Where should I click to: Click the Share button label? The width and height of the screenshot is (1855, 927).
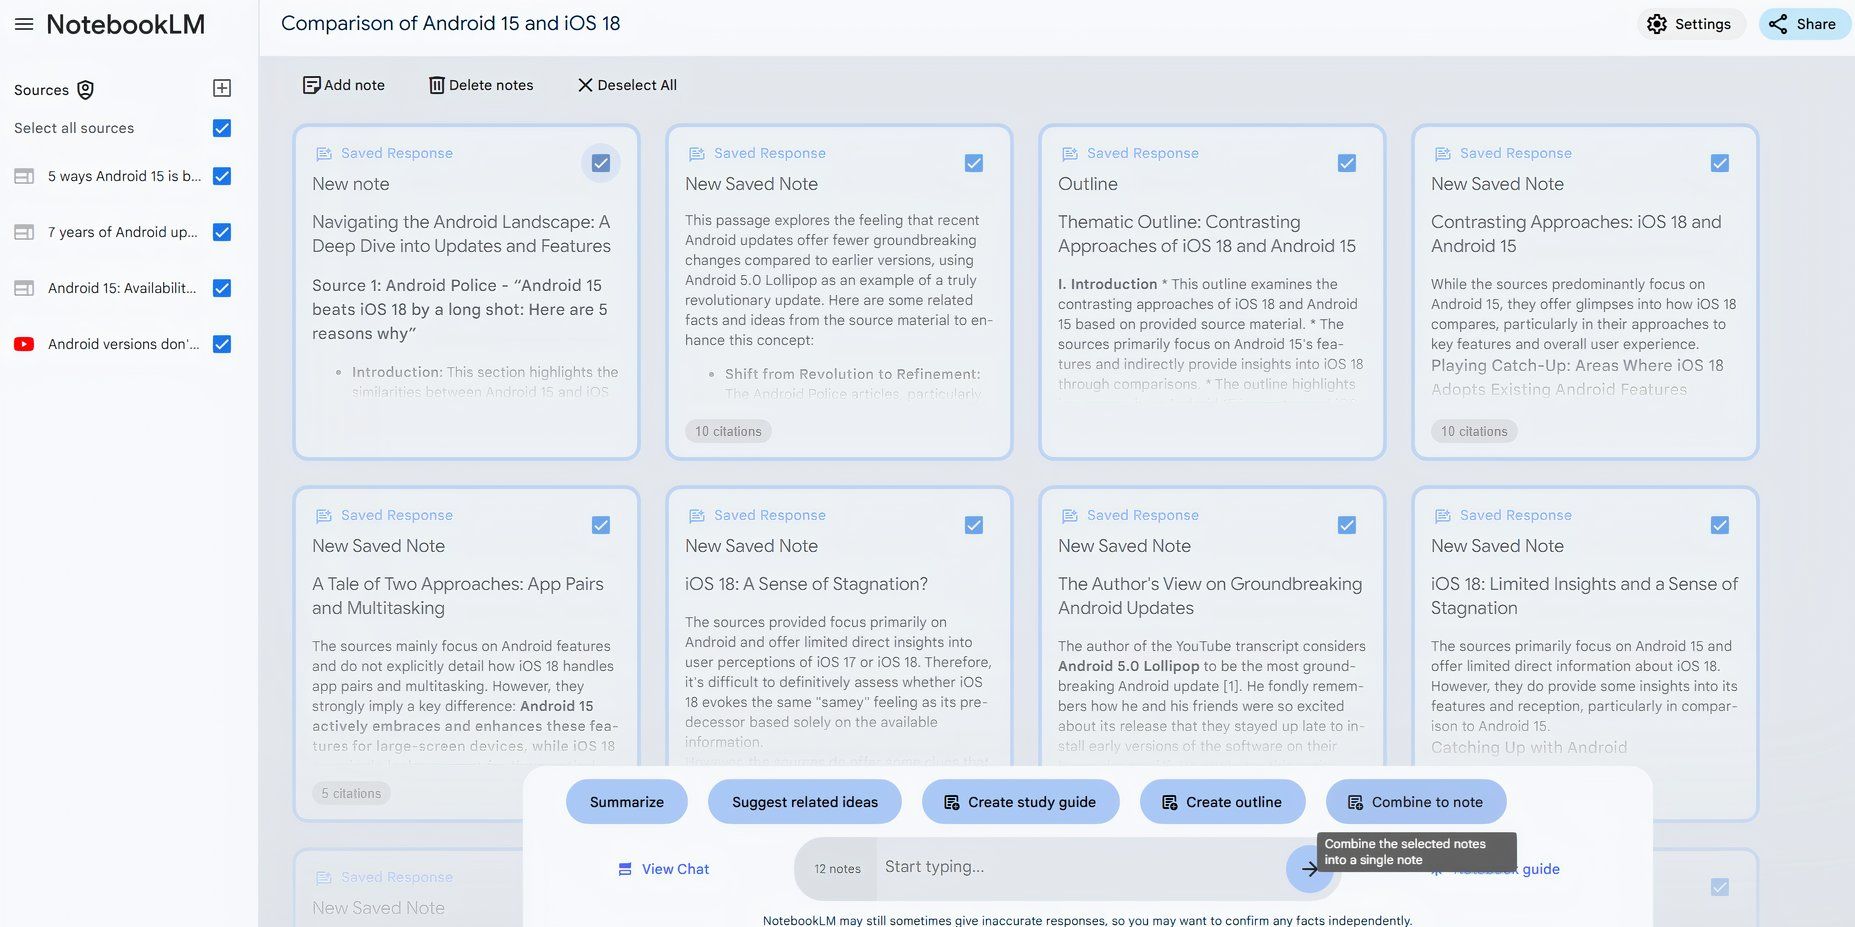pyautogui.click(x=1816, y=24)
